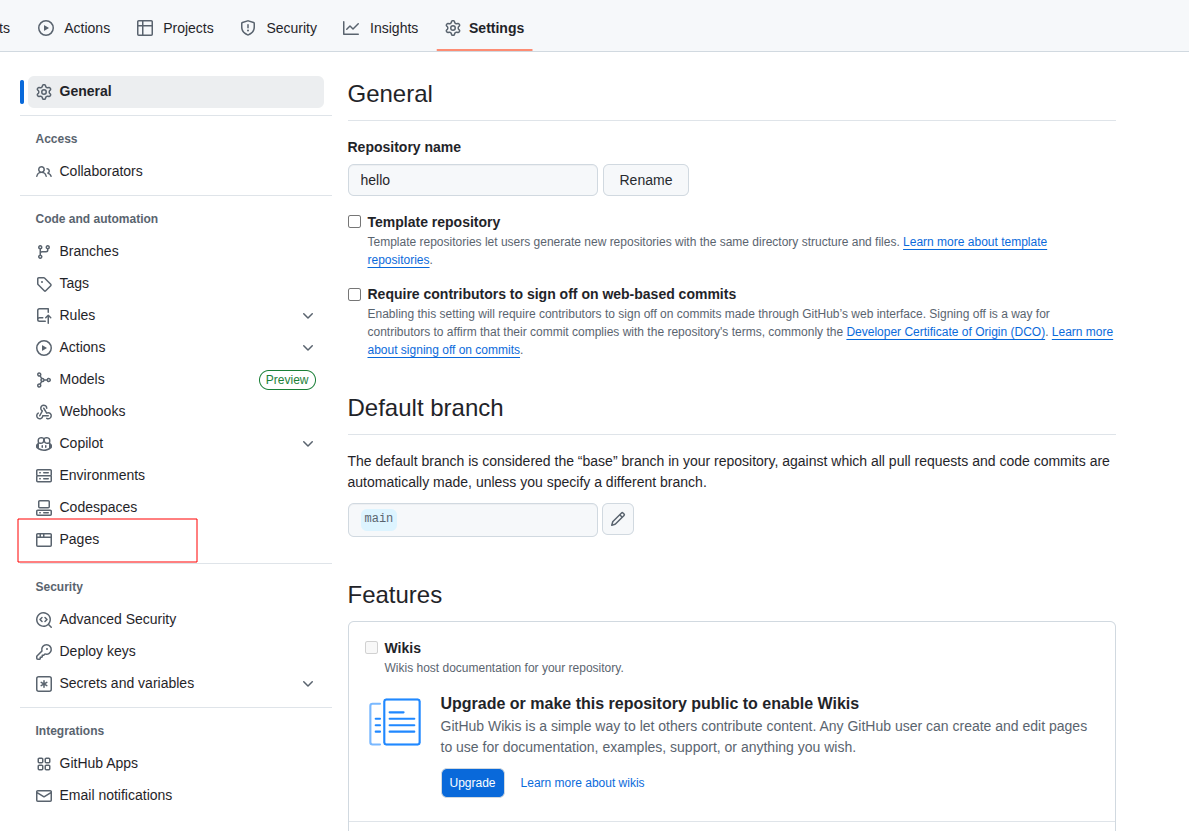Open the Actions tab
Screen dimensions: 1189x831
[74, 28]
